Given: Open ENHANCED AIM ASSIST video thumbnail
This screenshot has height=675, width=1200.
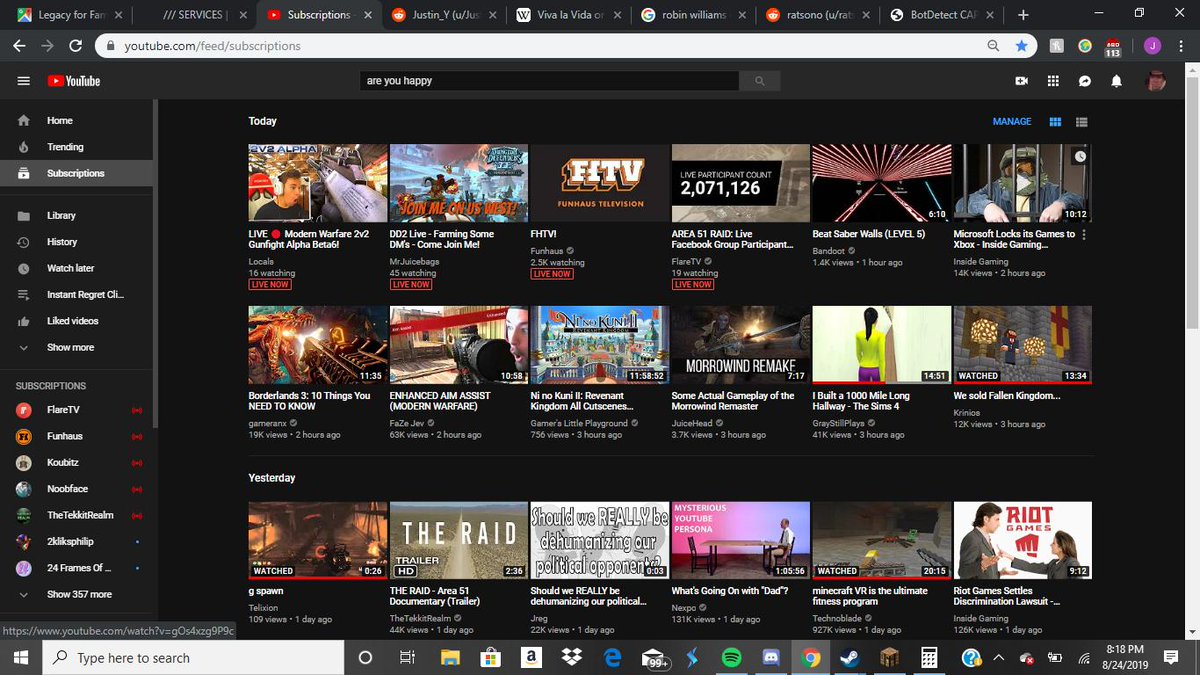Looking at the screenshot, I should point(459,345).
